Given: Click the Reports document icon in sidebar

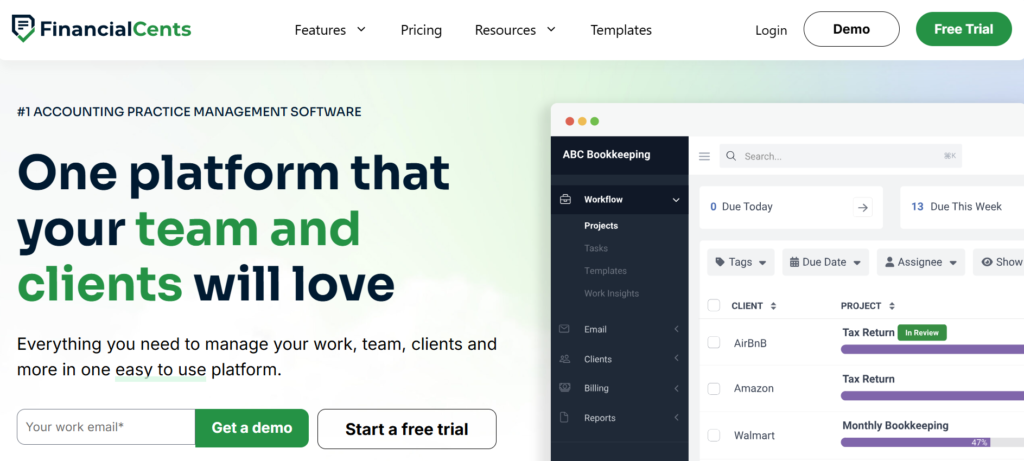Looking at the screenshot, I should coord(564,417).
